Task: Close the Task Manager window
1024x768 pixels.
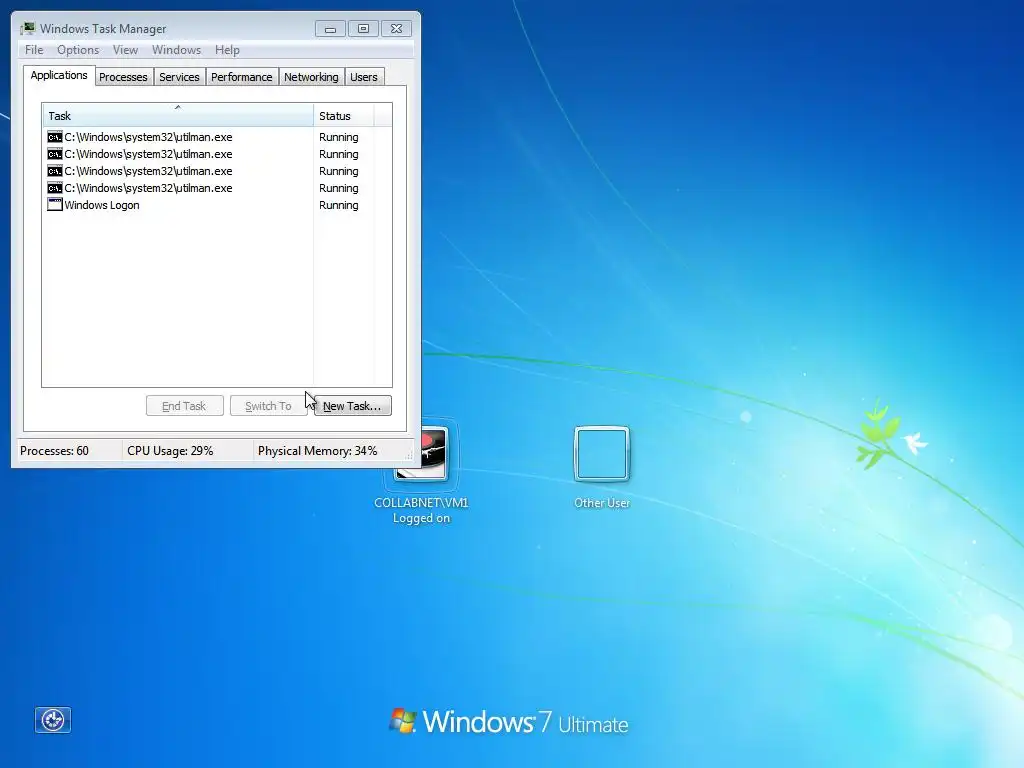Action: (x=396, y=29)
